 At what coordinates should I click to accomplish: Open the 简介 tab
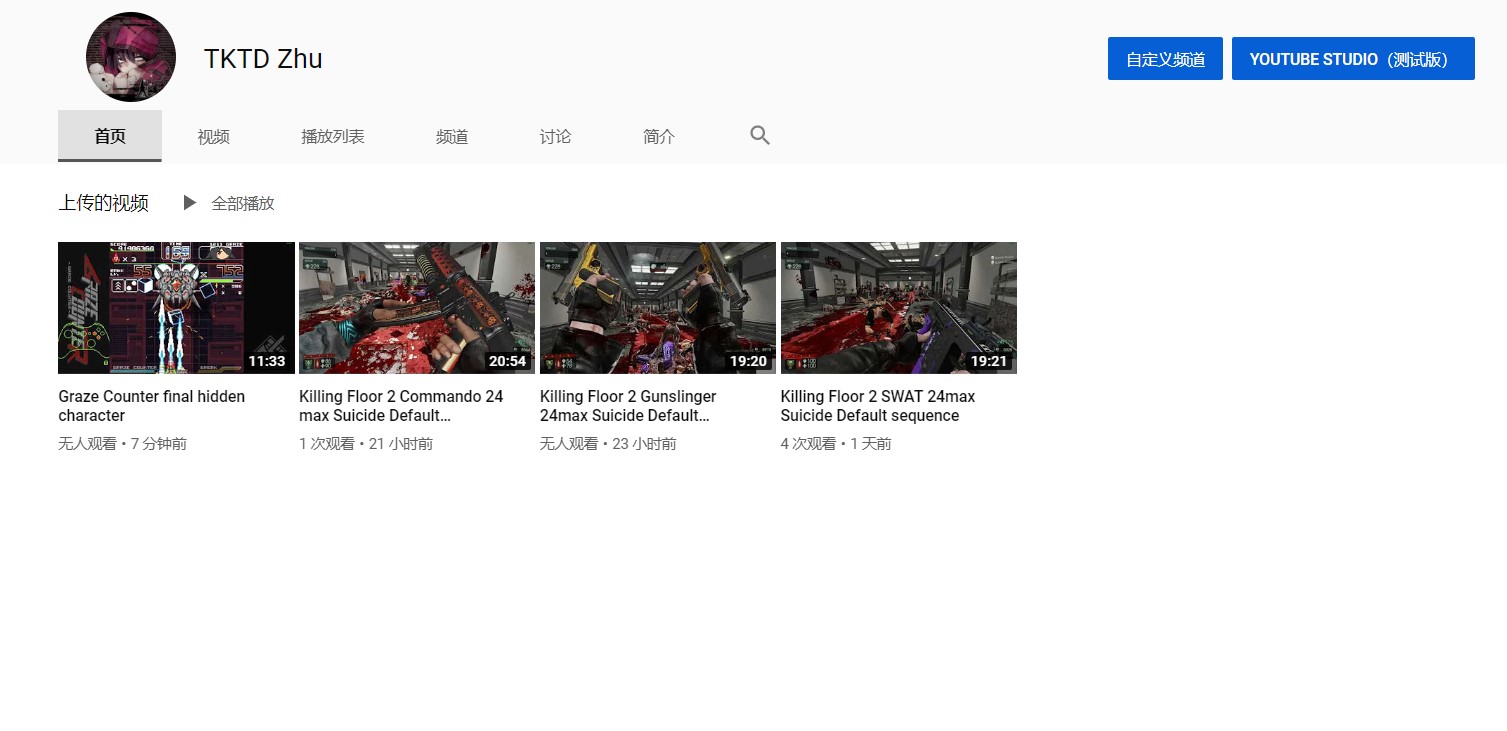[659, 137]
